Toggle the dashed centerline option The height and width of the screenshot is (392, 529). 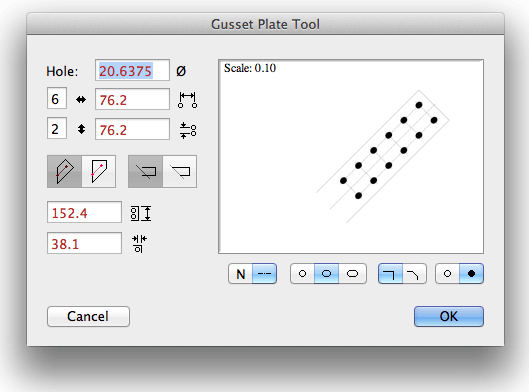point(264,274)
